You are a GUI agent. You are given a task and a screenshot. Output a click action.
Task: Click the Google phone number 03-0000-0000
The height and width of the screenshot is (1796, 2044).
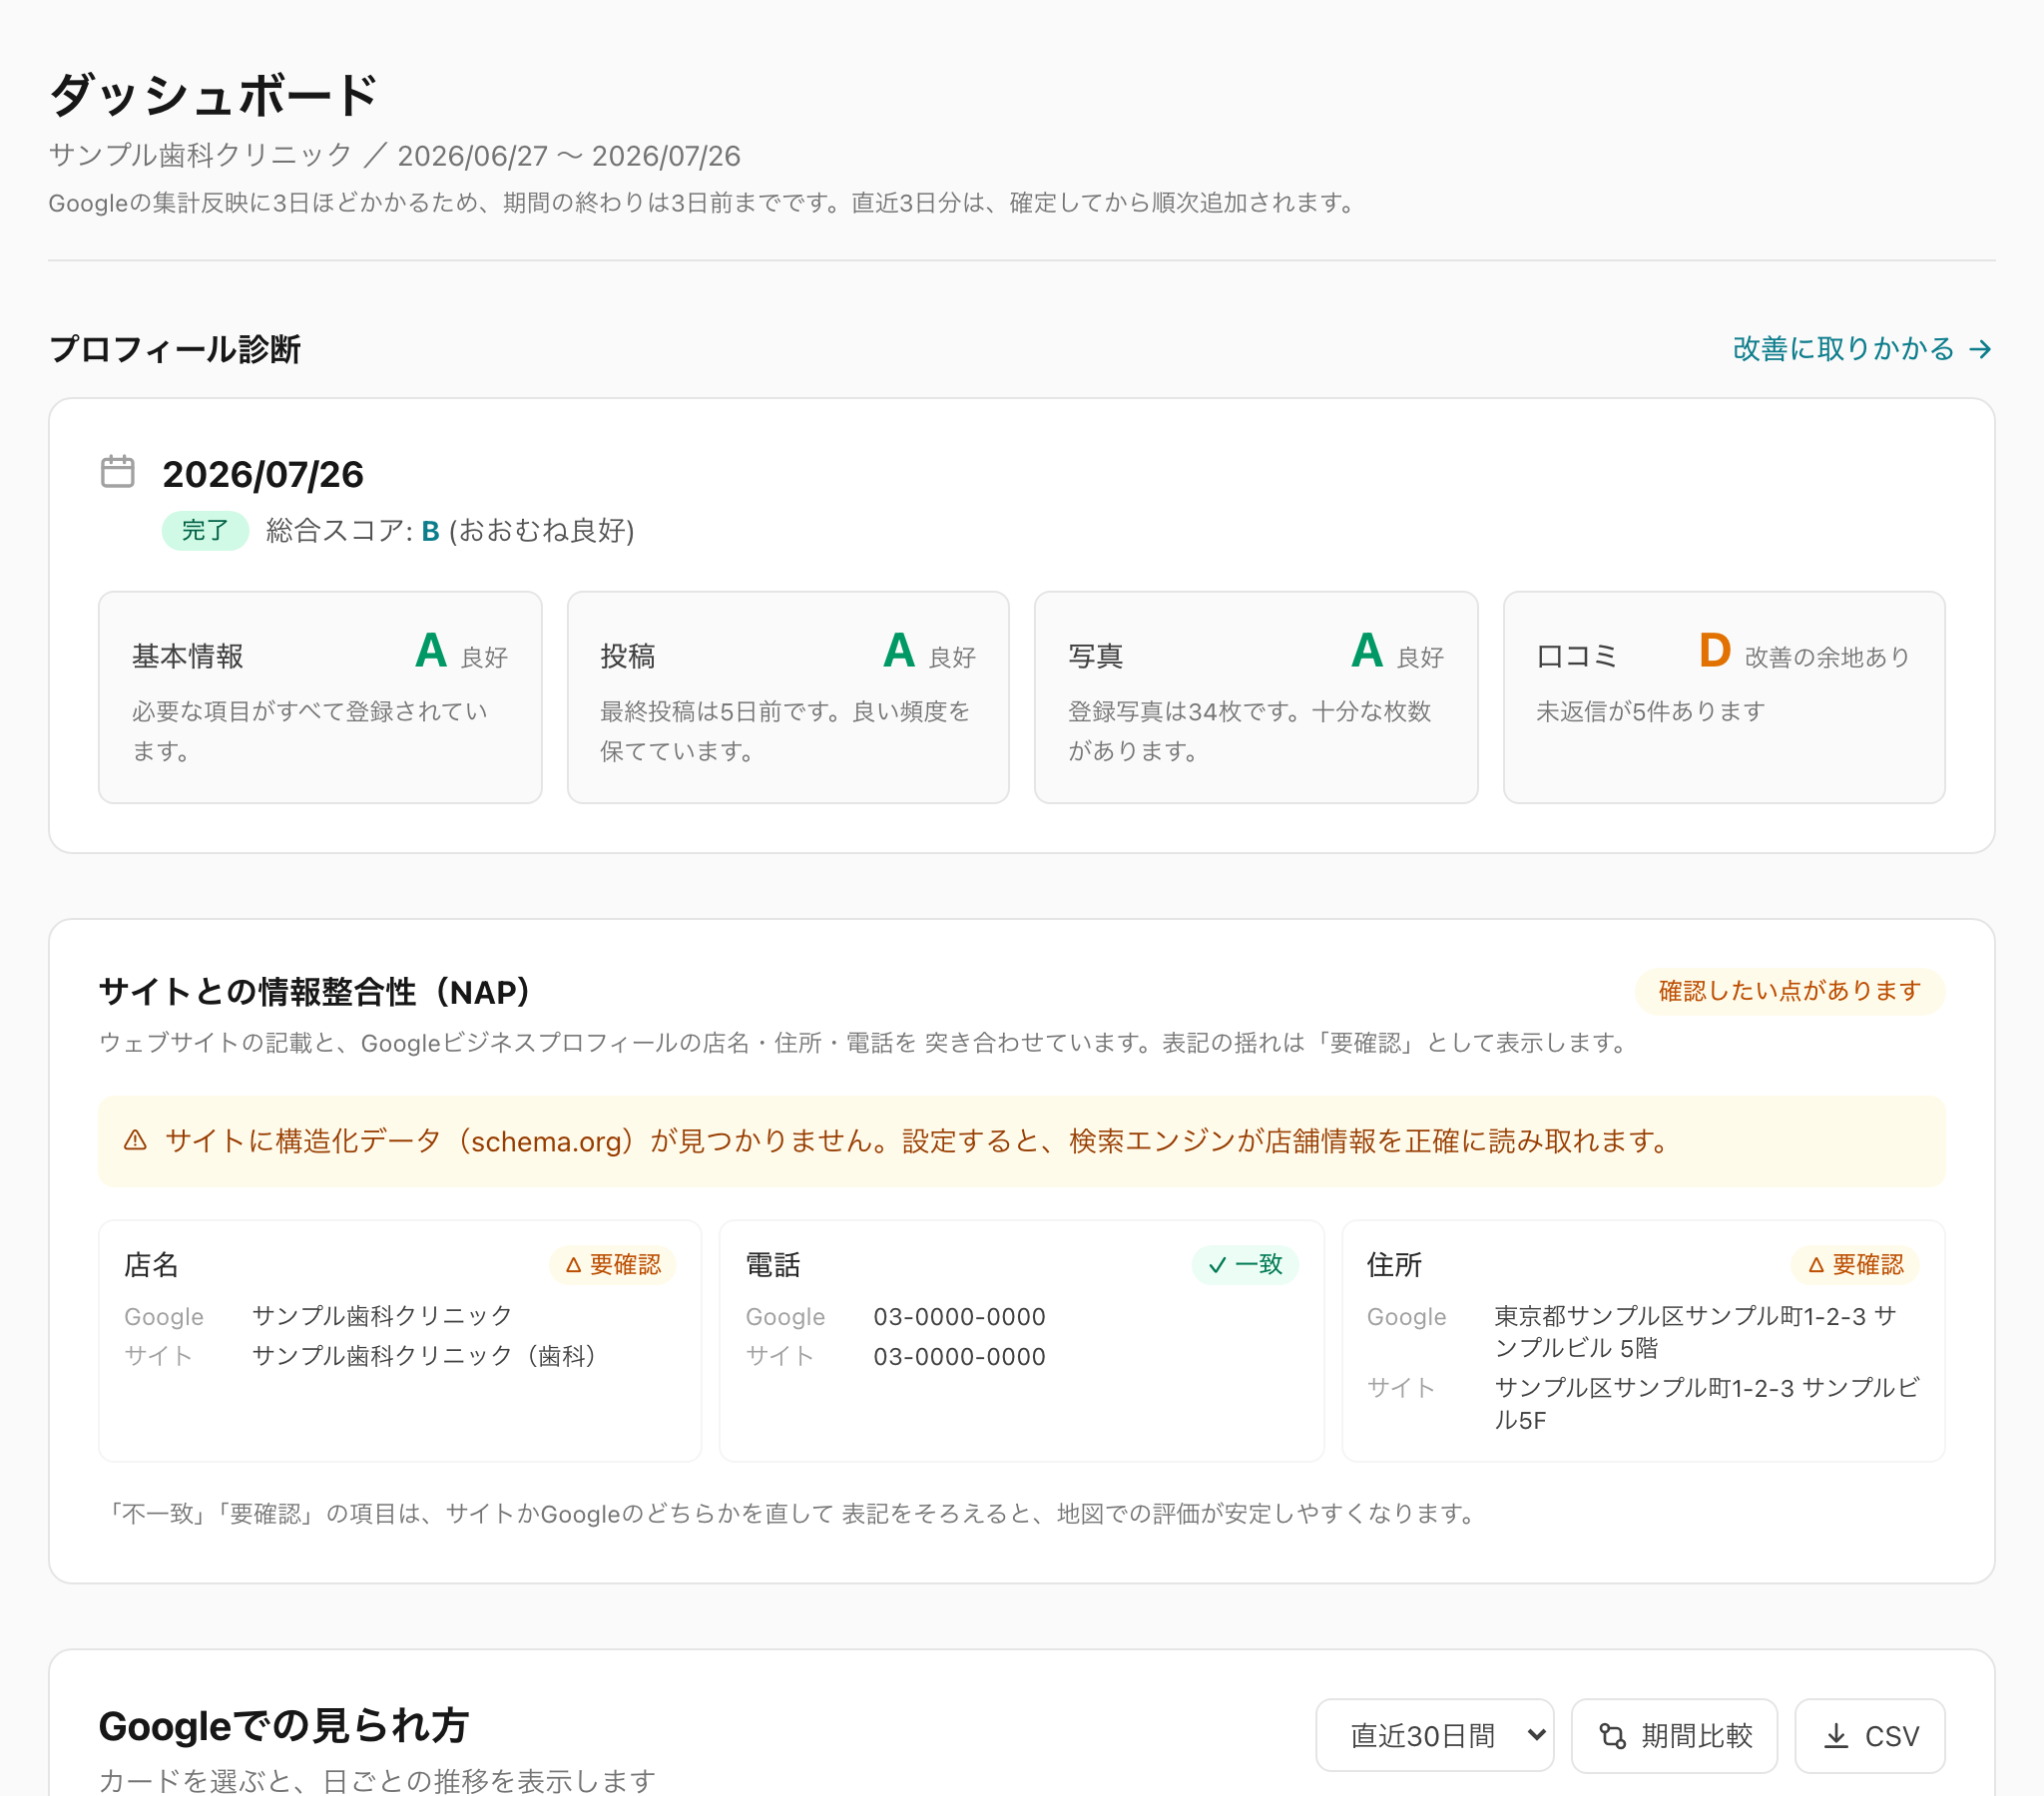tap(959, 1317)
